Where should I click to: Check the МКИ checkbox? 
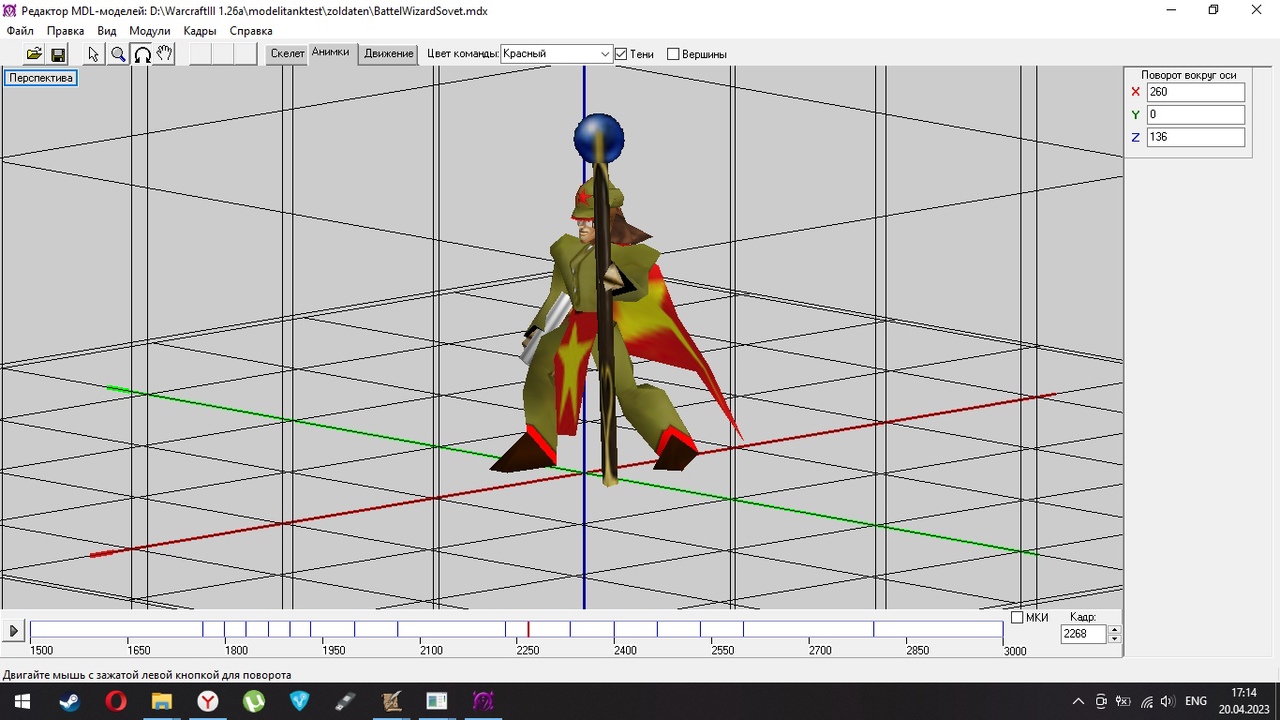[1017, 618]
